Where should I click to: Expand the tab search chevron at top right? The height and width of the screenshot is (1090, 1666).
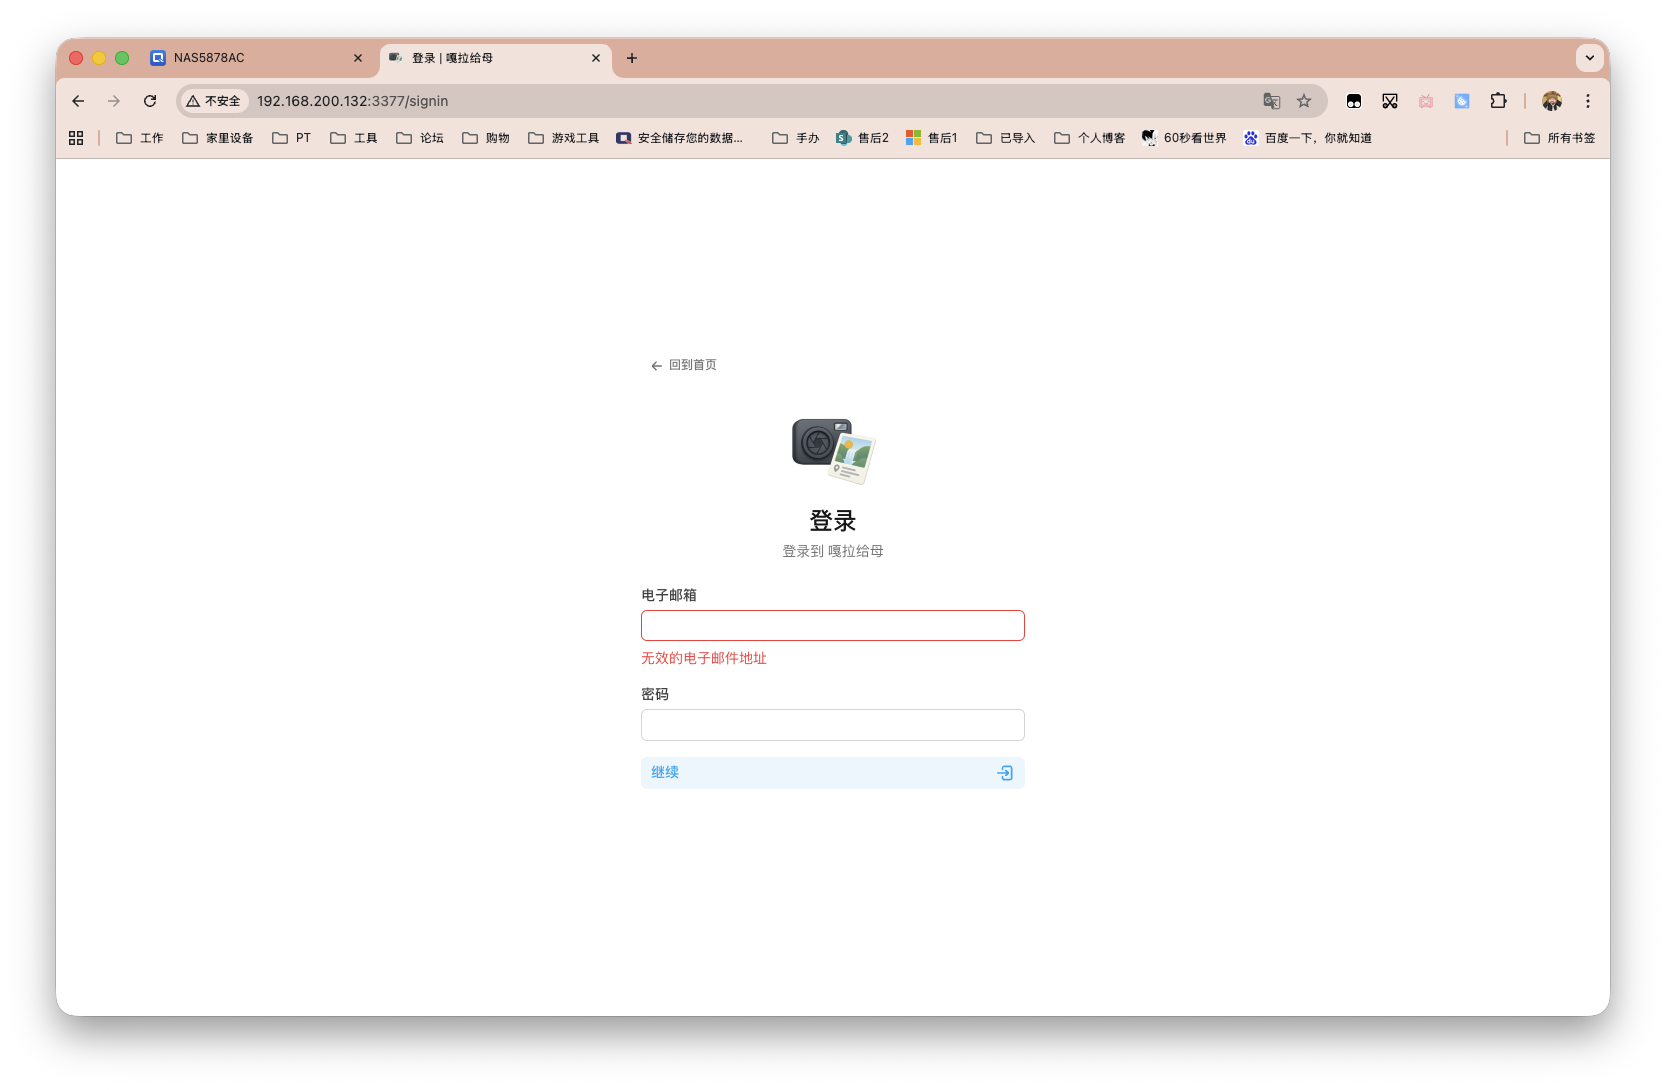click(1589, 58)
